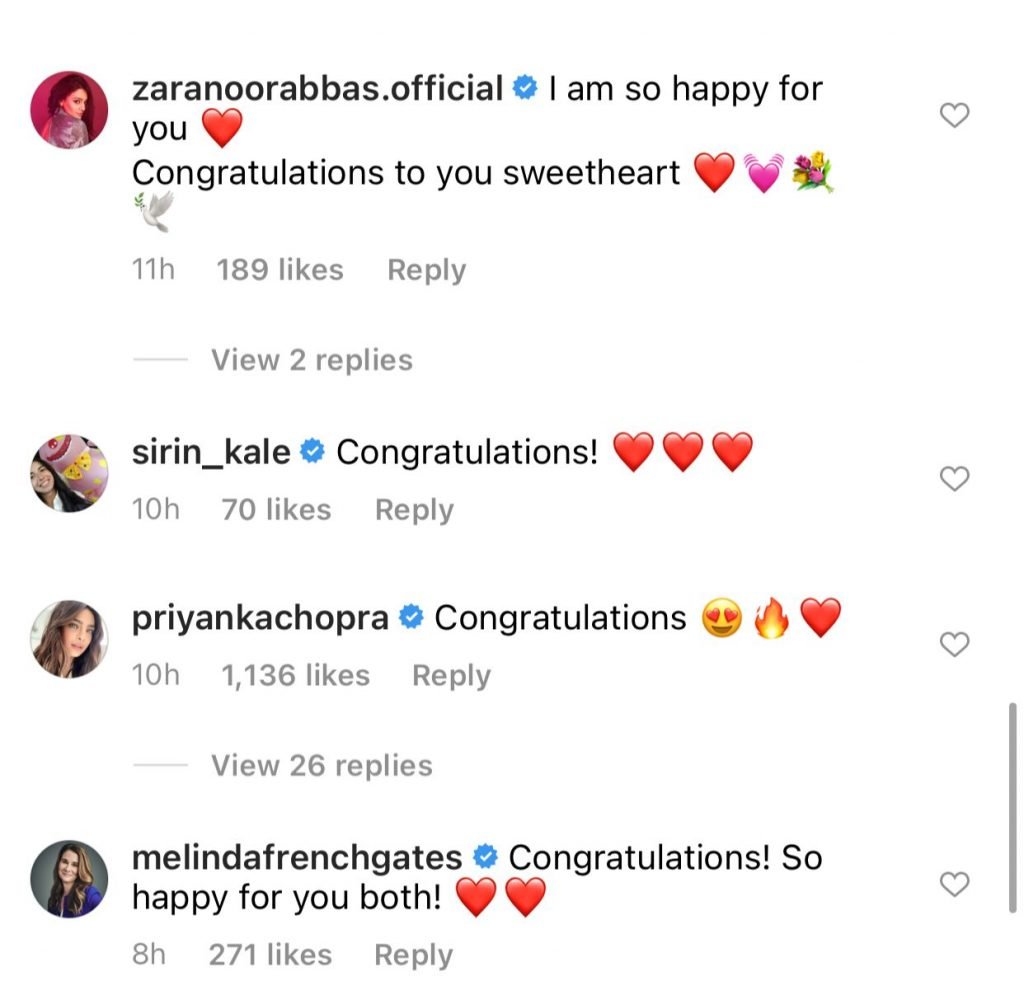Expand View 26 replies thread

(x=321, y=766)
